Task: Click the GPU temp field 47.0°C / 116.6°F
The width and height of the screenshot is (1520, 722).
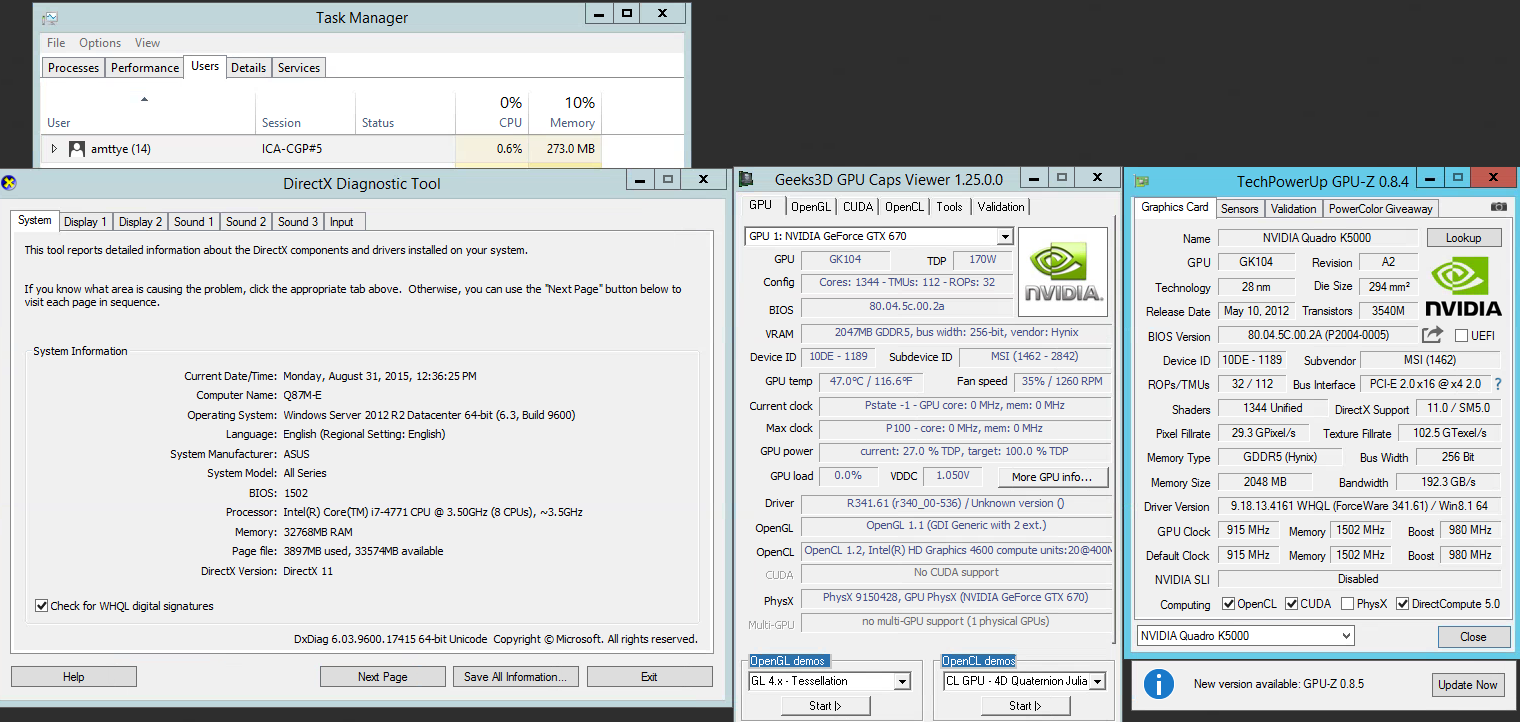Action: (x=871, y=381)
